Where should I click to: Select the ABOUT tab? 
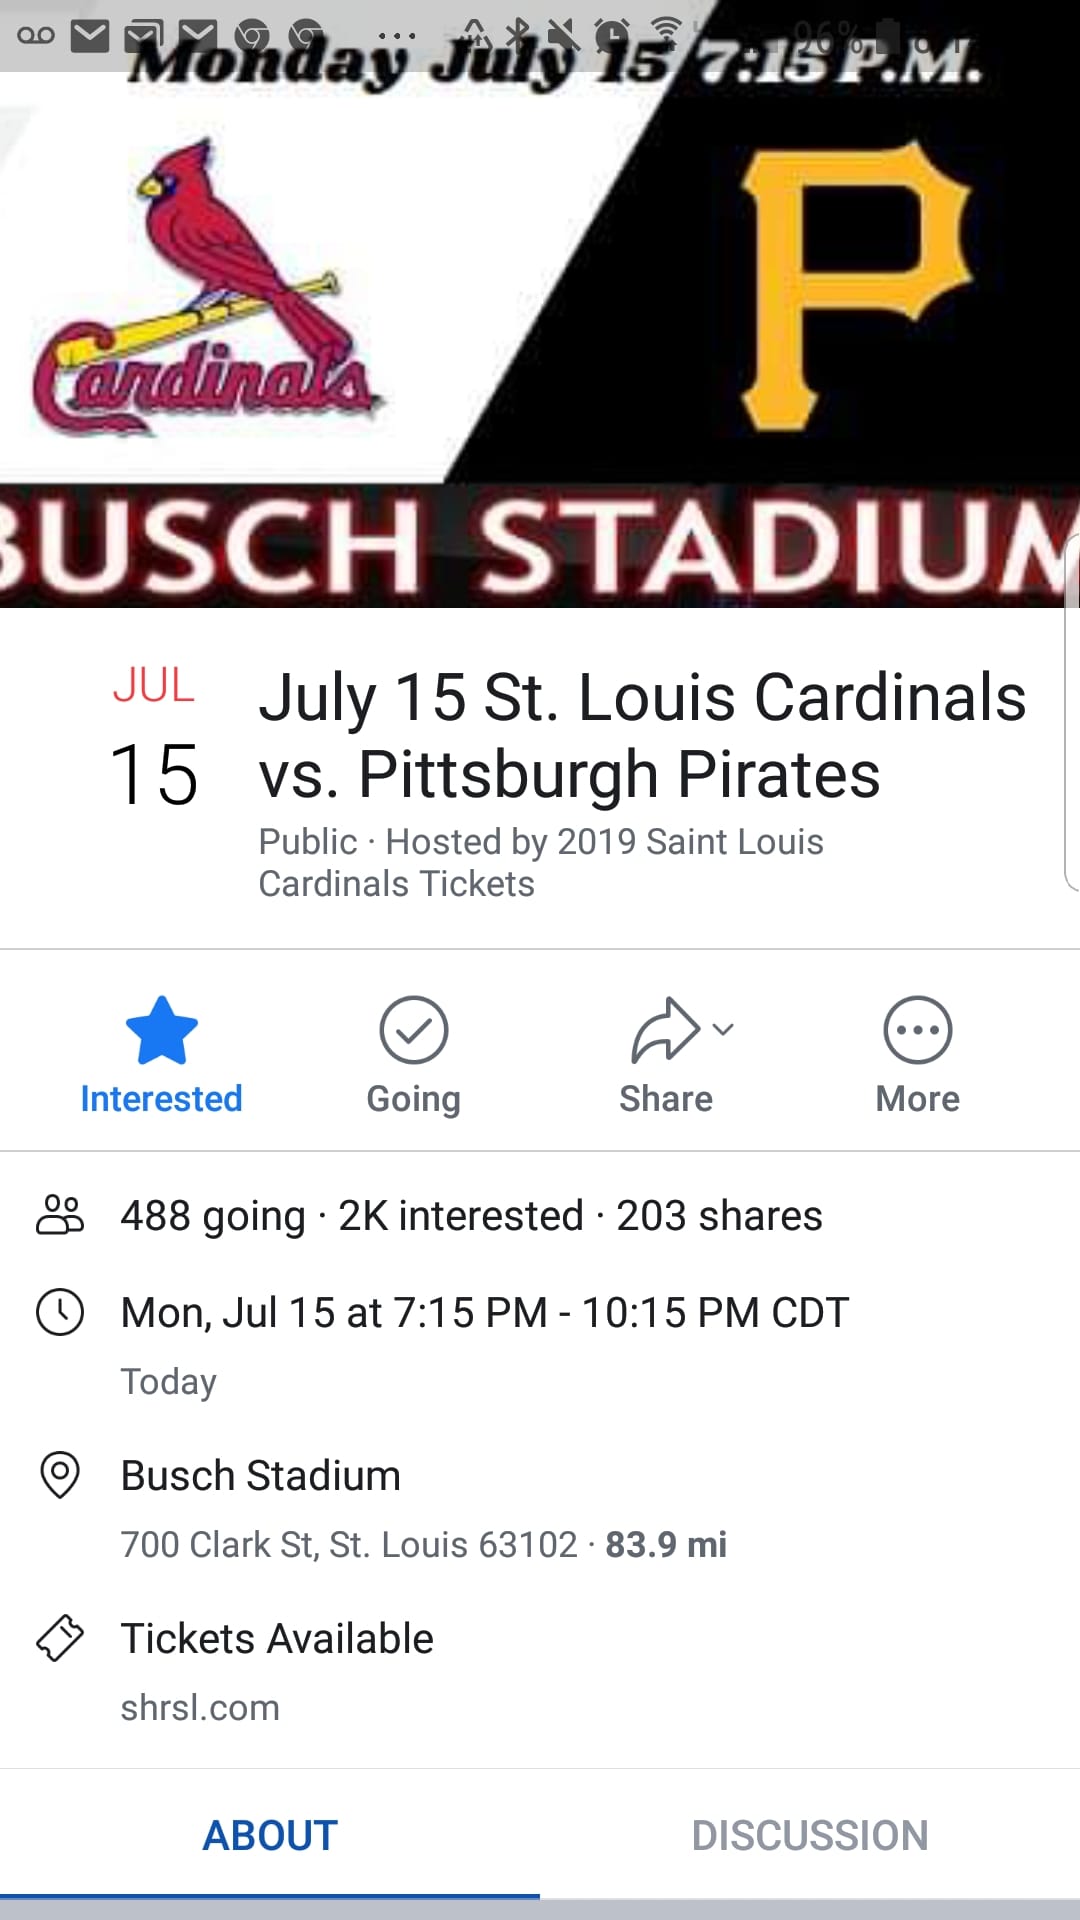[270, 1835]
